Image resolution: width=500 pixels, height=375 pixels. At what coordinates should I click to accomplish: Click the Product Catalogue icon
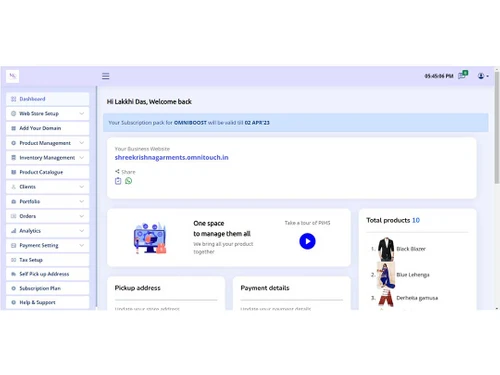click(14, 172)
